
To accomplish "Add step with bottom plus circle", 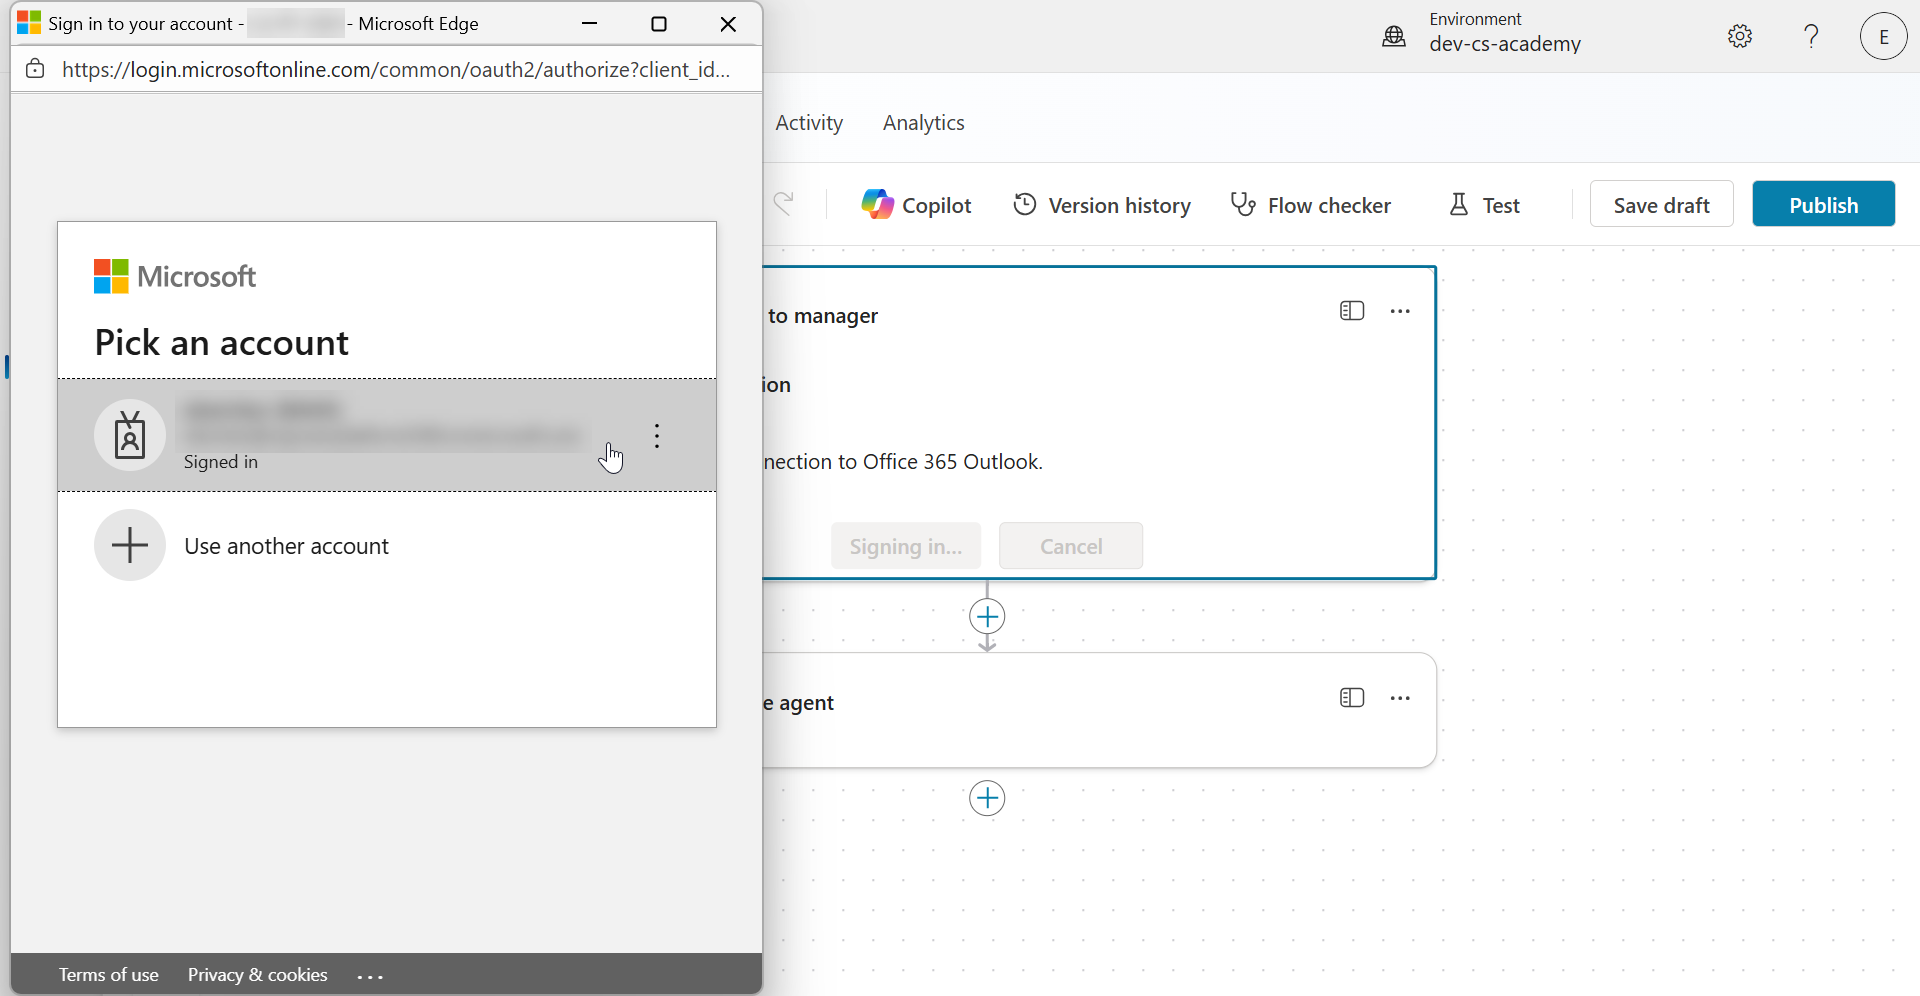I will (x=987, y=798).
